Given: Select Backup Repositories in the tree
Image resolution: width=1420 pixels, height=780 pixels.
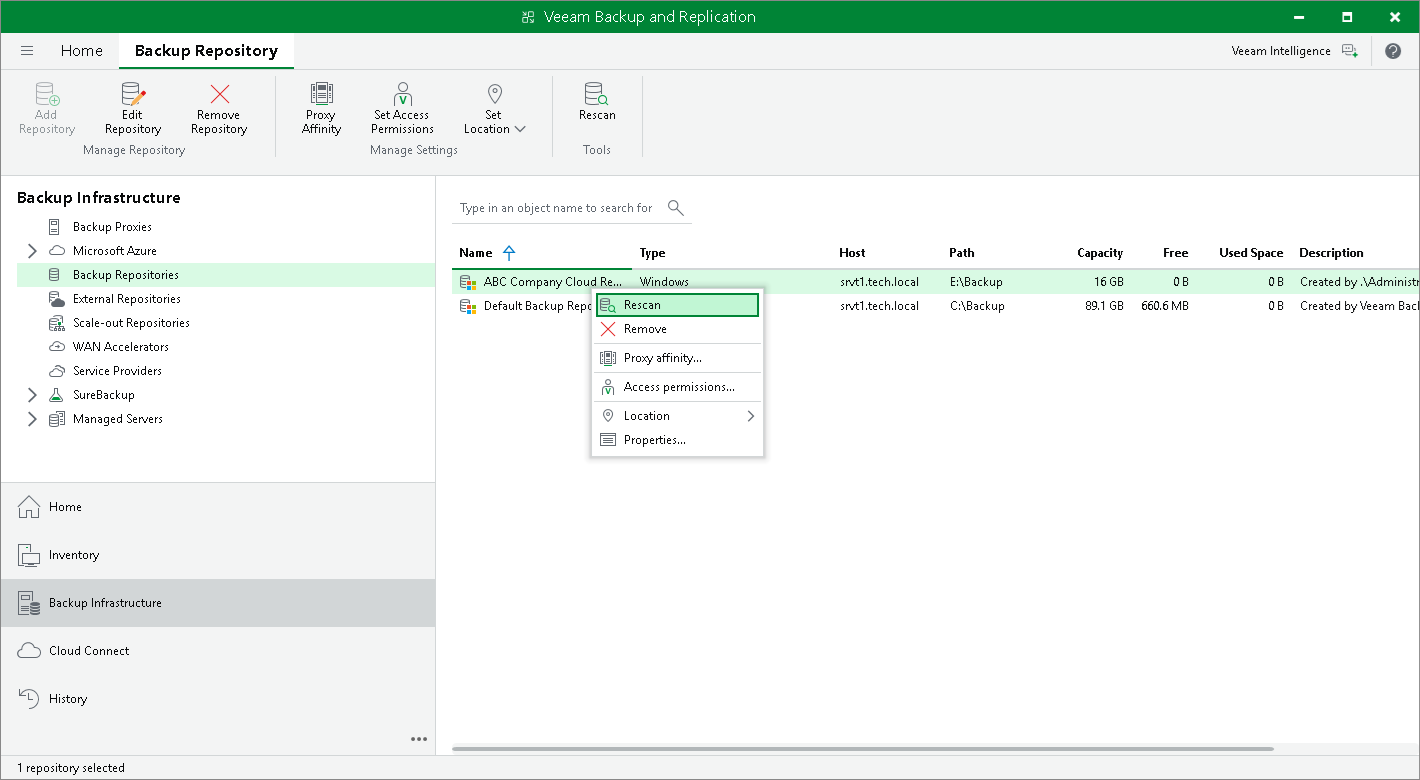Looking at the screenshot, I should (x=226, y=275).
